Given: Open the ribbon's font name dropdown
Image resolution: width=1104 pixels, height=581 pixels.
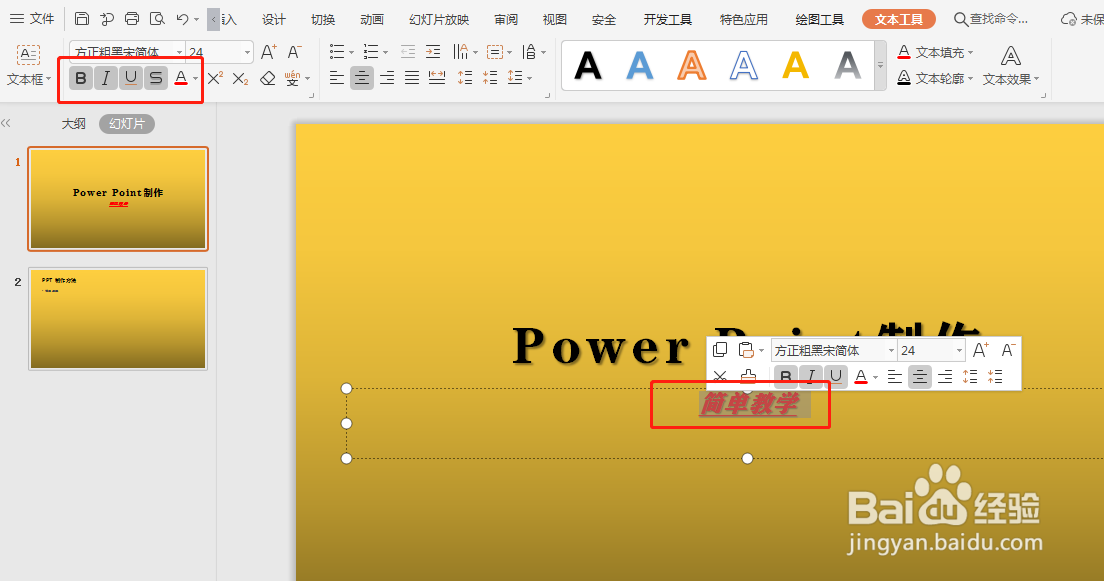Looking at the screenshot, I should pos(180,52).
